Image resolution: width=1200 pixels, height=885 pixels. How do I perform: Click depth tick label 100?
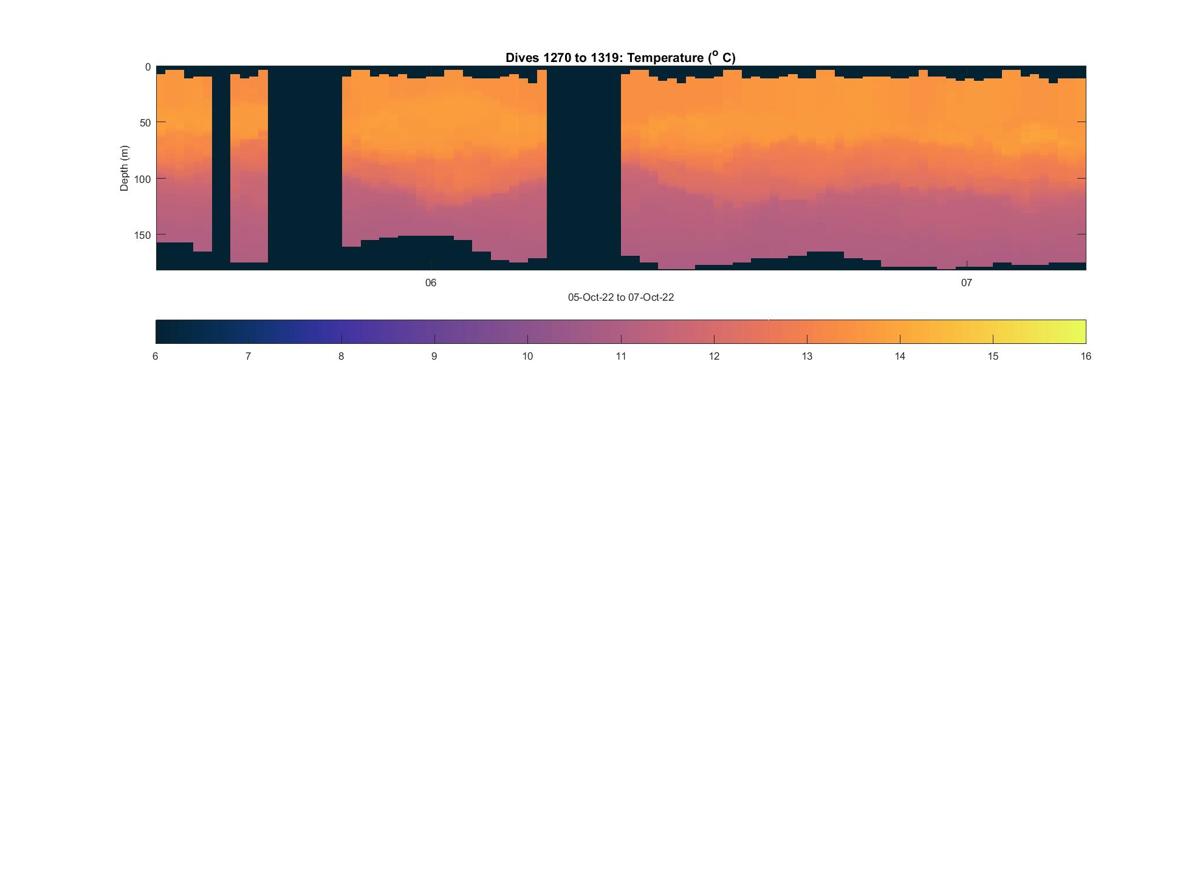point(142,179)
